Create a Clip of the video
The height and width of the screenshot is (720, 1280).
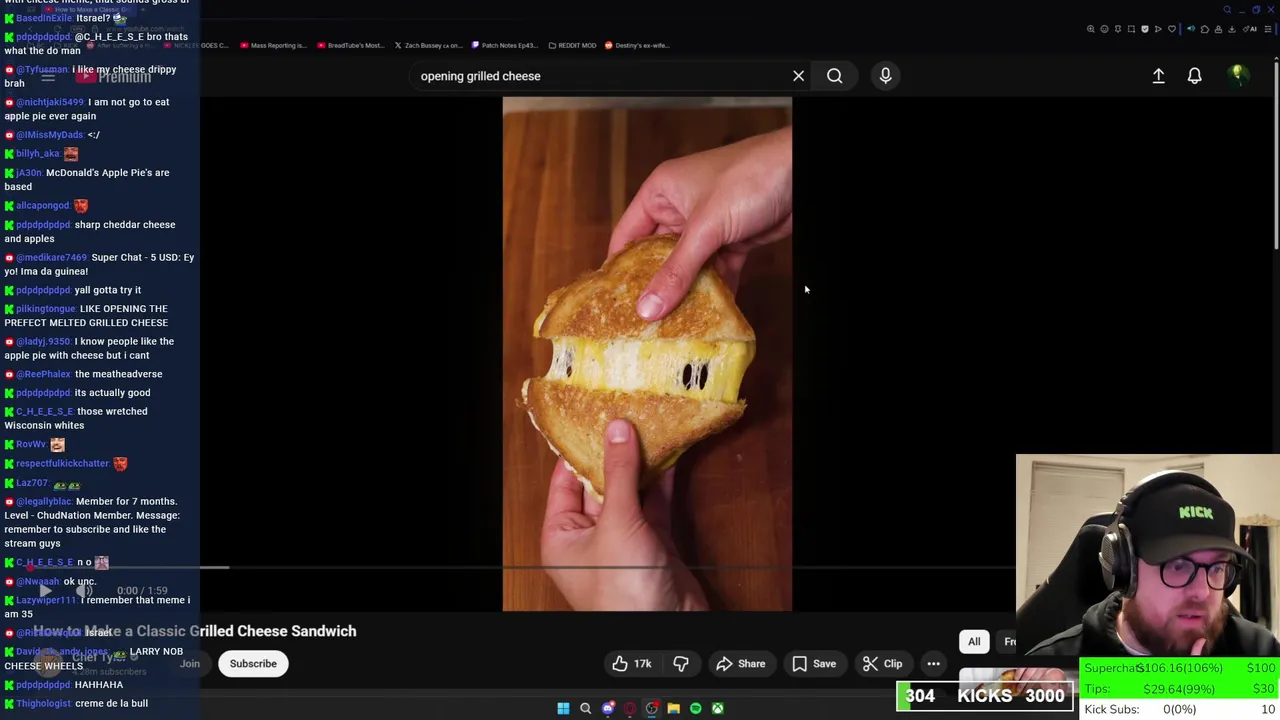(882, 664)
